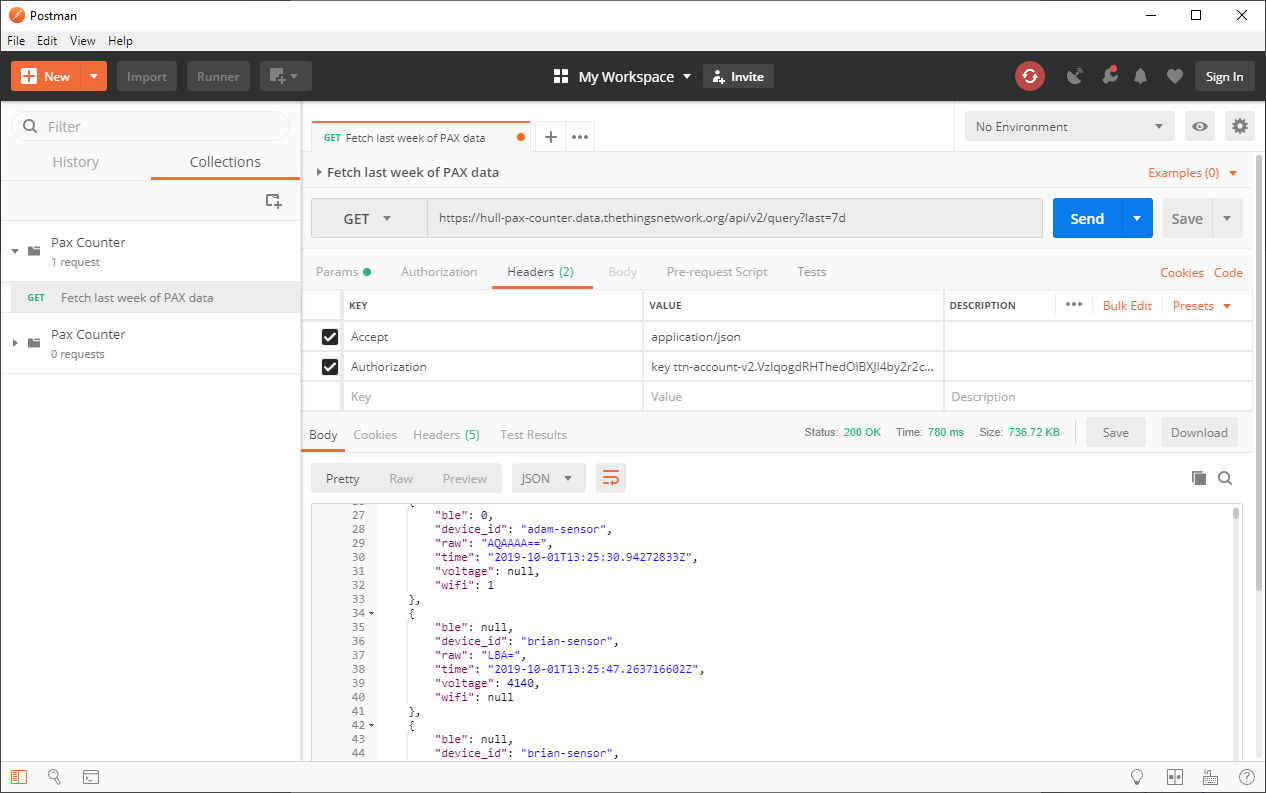The width and height of the screenshot is (1266, 793).
Task: Download the response with Download button
Action: pyautogui.click(x=1199, y=432)
